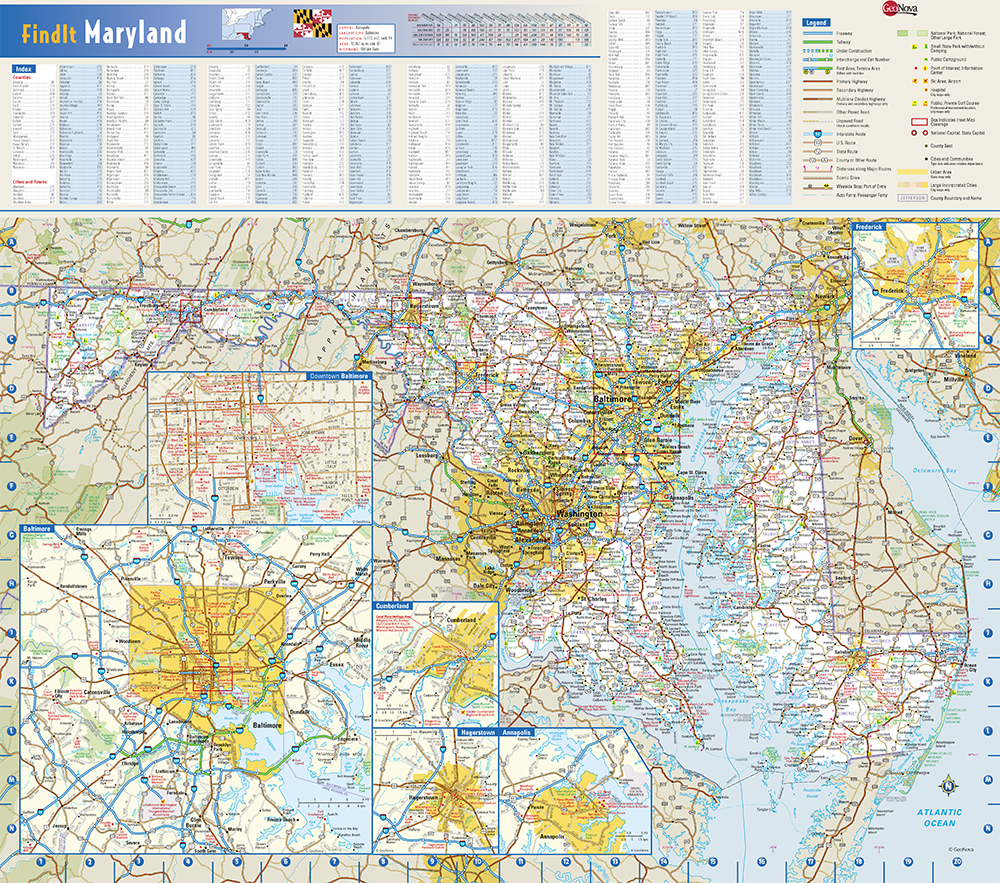The image size is (1000, 883).
Task: Click the Delaware Bay label
Action: tap(934, 471)
